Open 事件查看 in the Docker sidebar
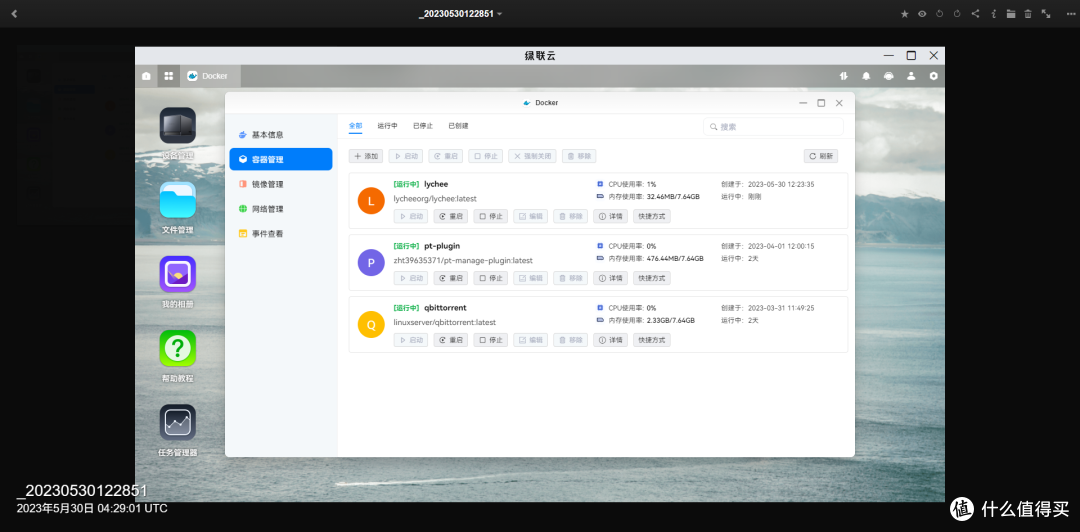 pos(281,234)
